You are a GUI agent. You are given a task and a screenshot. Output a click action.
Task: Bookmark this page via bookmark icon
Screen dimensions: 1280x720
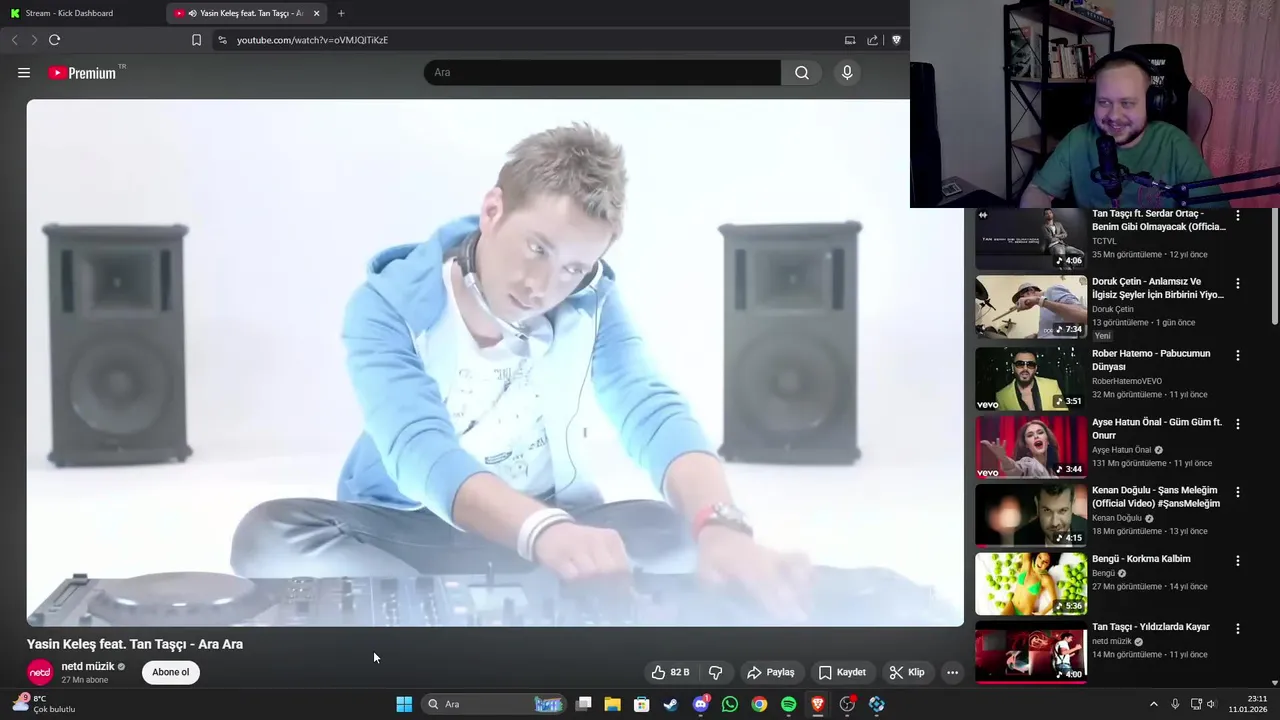(x=196, y=40)
